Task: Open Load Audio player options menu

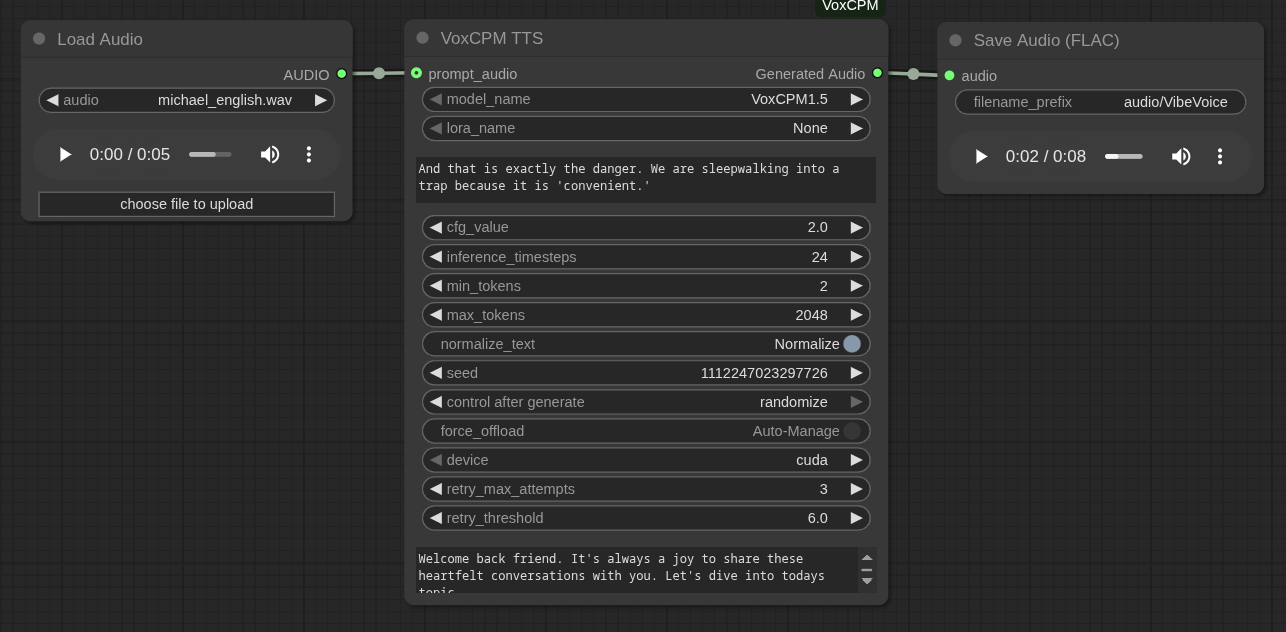Action: coord(309,154)
